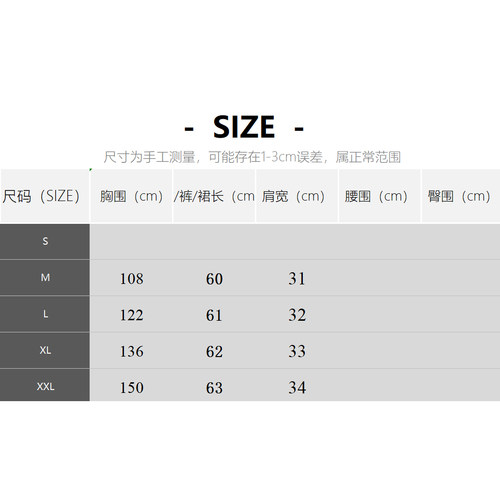Click the shoulder width 32 cell
The height and width of the screenshot is (500, 500).
(297, 315)
